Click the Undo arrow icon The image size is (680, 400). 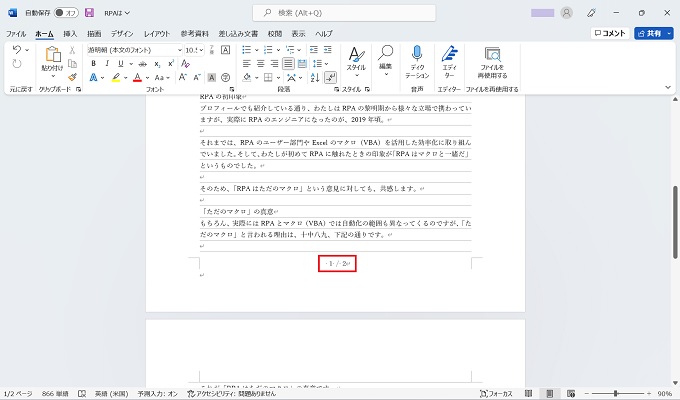point(16,49)
